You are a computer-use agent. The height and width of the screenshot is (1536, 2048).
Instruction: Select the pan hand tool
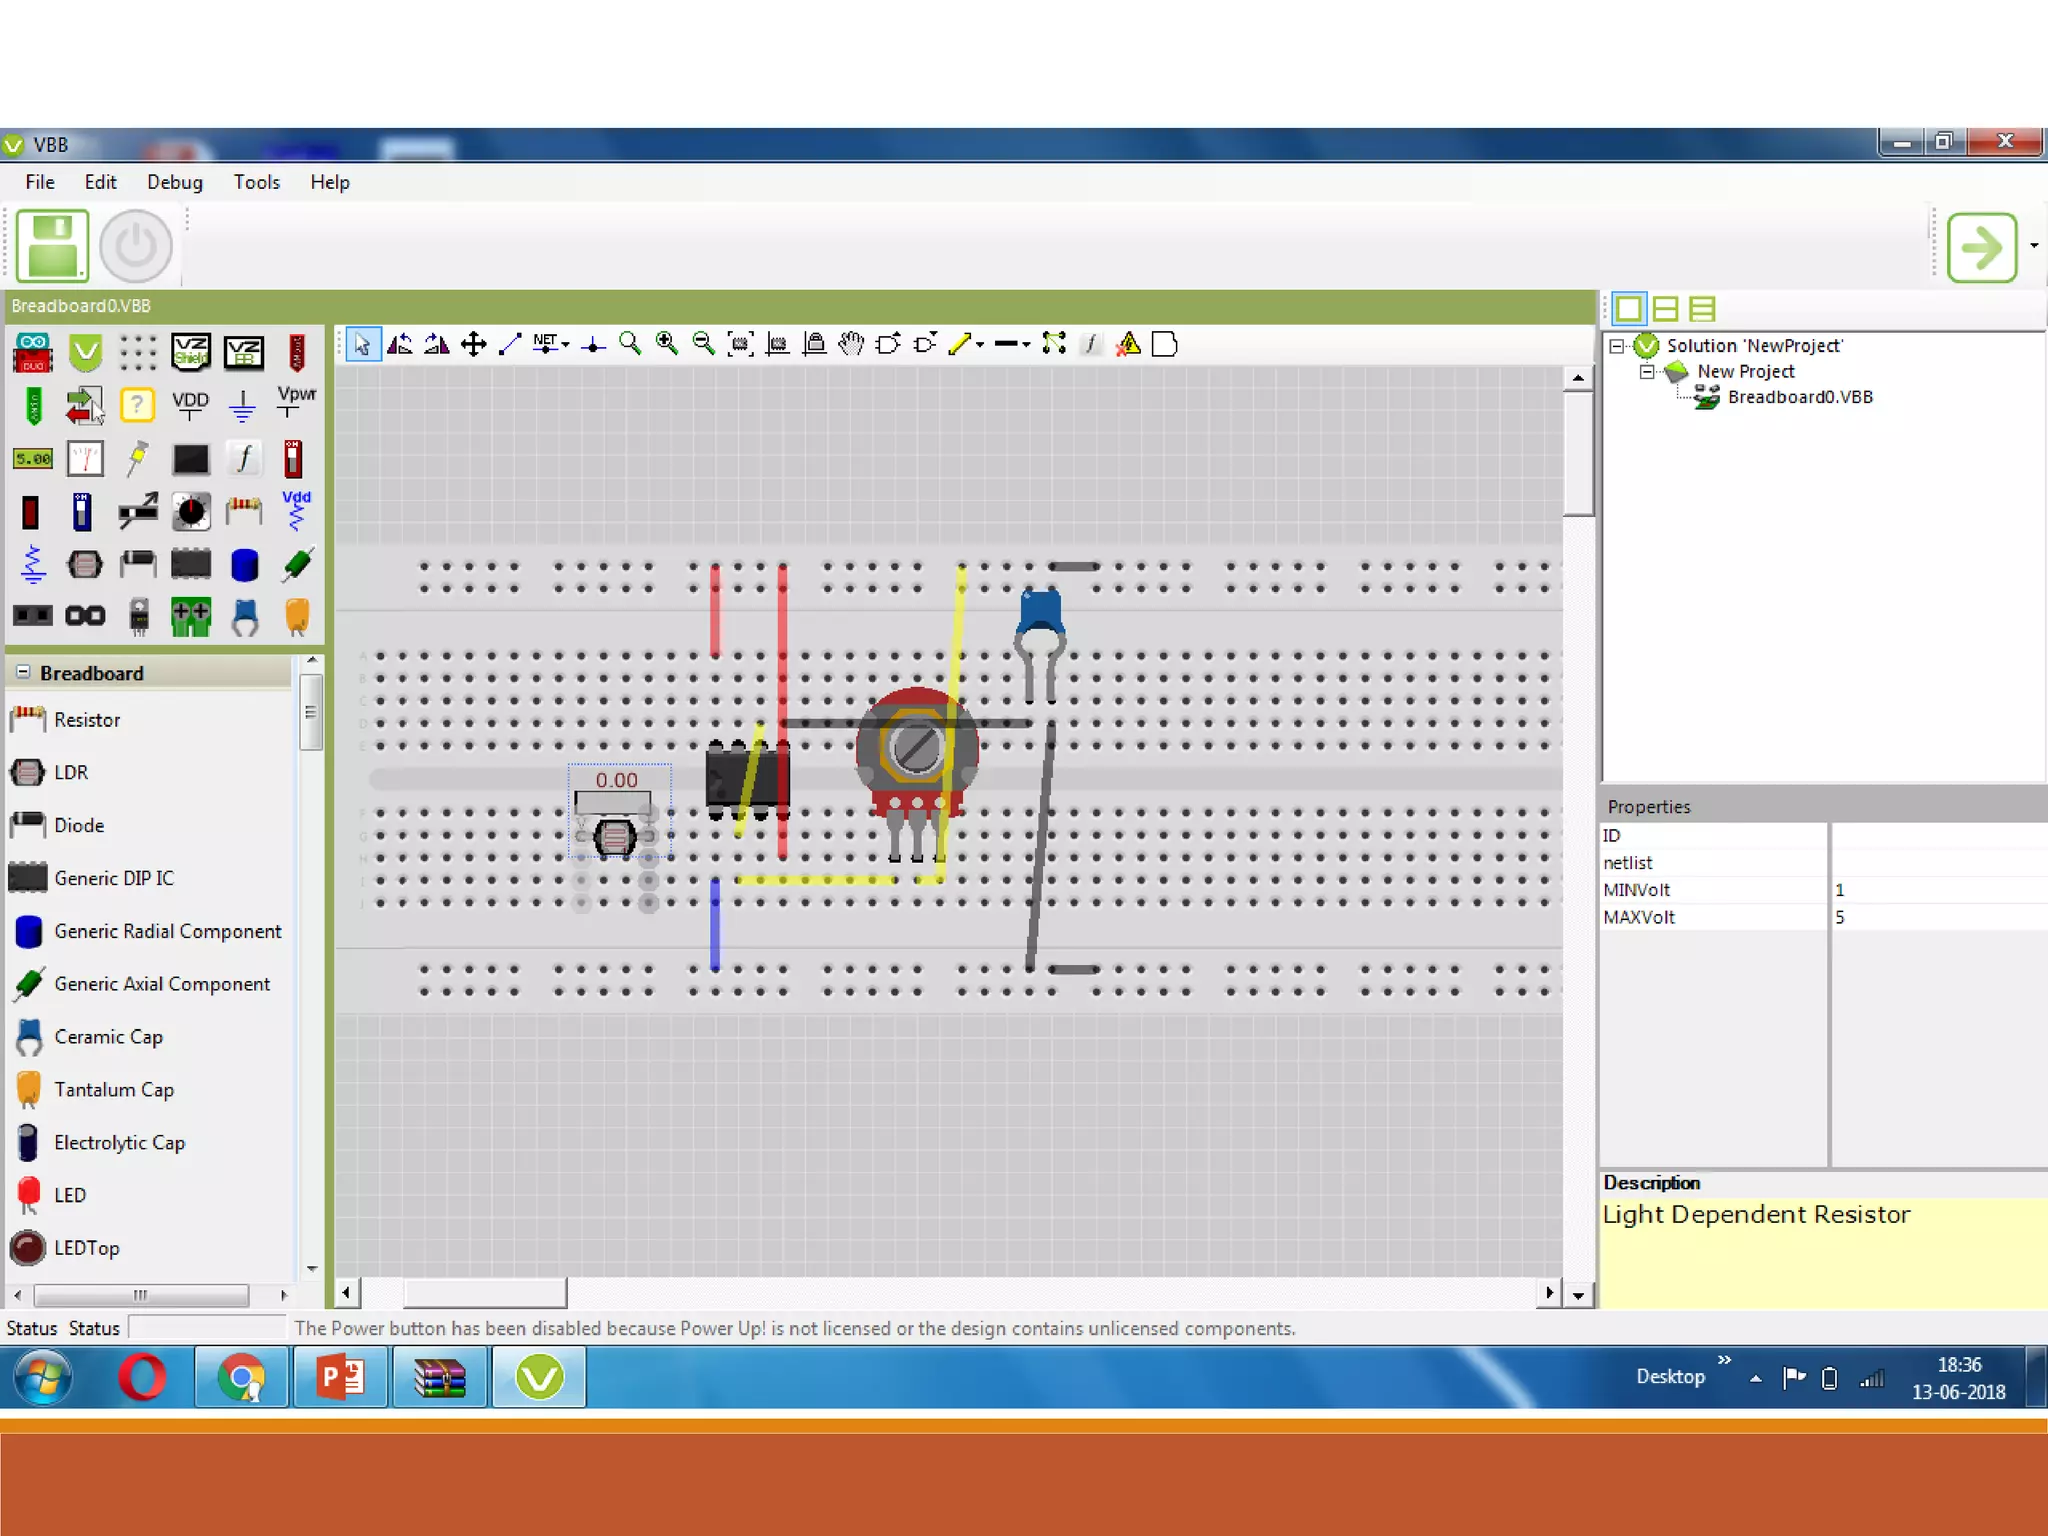point(851,345)
